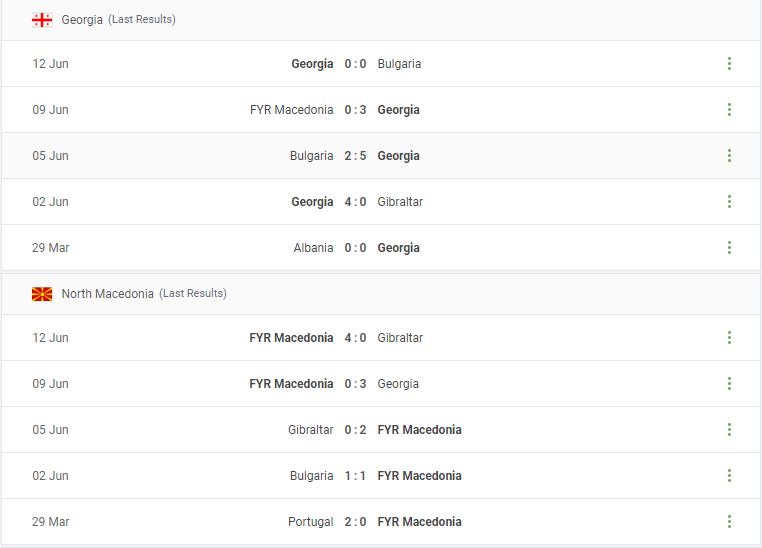Open the 1:1 Bulgaria vs FYR Macedonia score
The image size is (762, 548).
pos(355,476)
